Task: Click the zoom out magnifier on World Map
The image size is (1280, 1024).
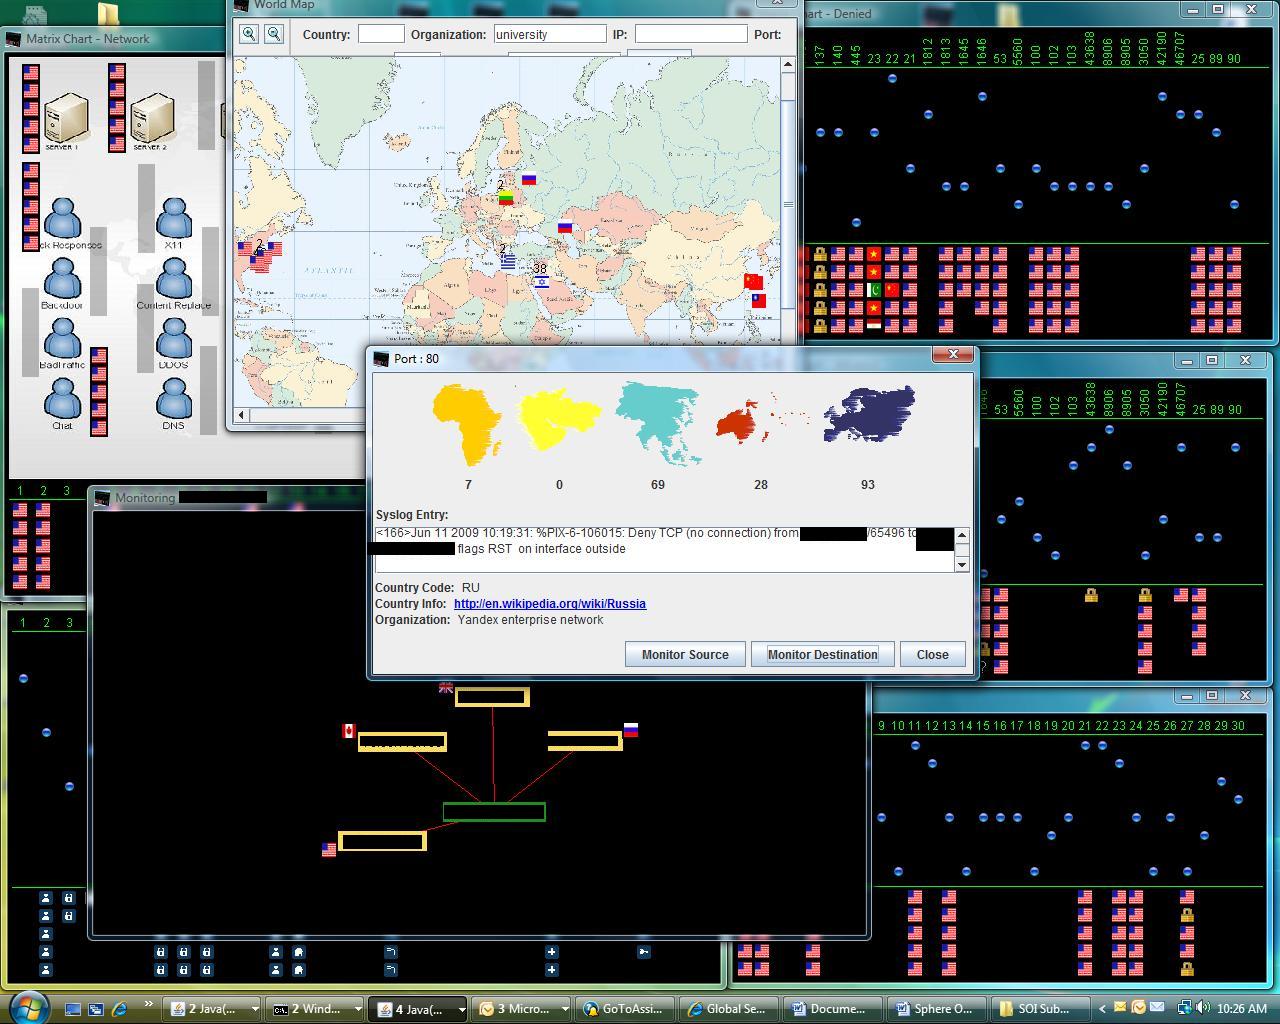Action: tap(273, 34)
